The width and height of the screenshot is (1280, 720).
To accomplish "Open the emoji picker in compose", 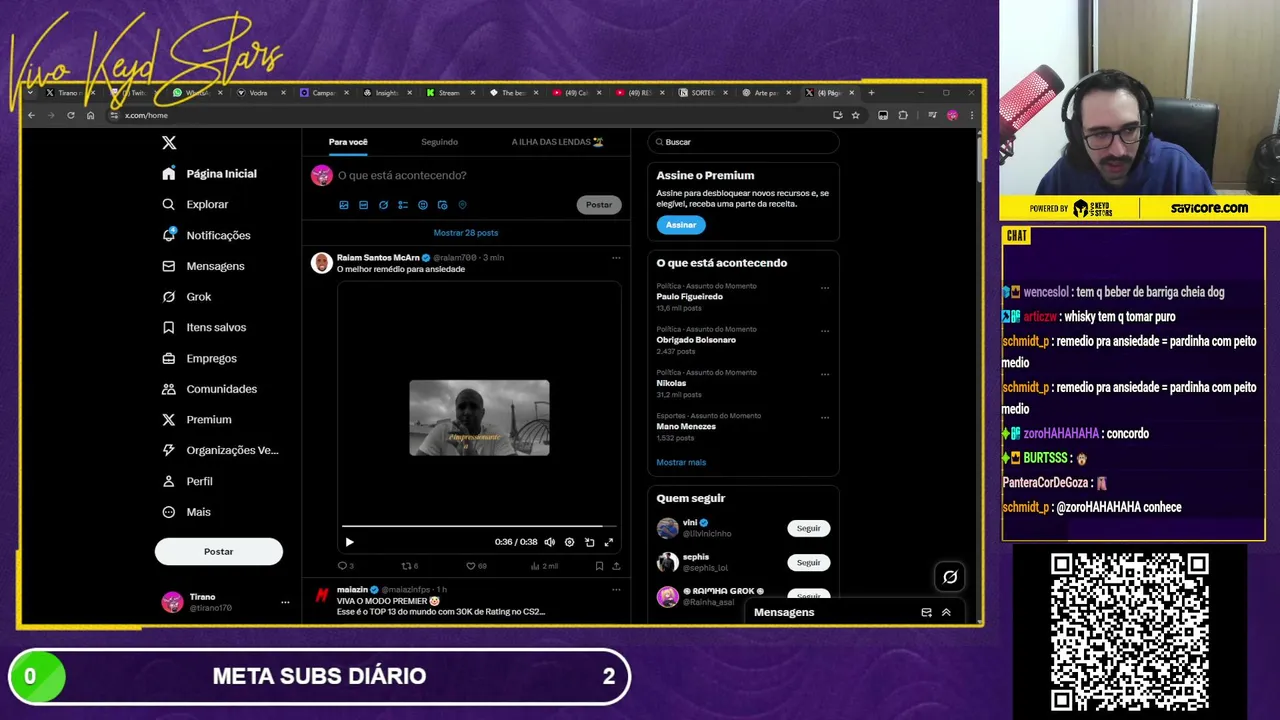I will [423, 205].
